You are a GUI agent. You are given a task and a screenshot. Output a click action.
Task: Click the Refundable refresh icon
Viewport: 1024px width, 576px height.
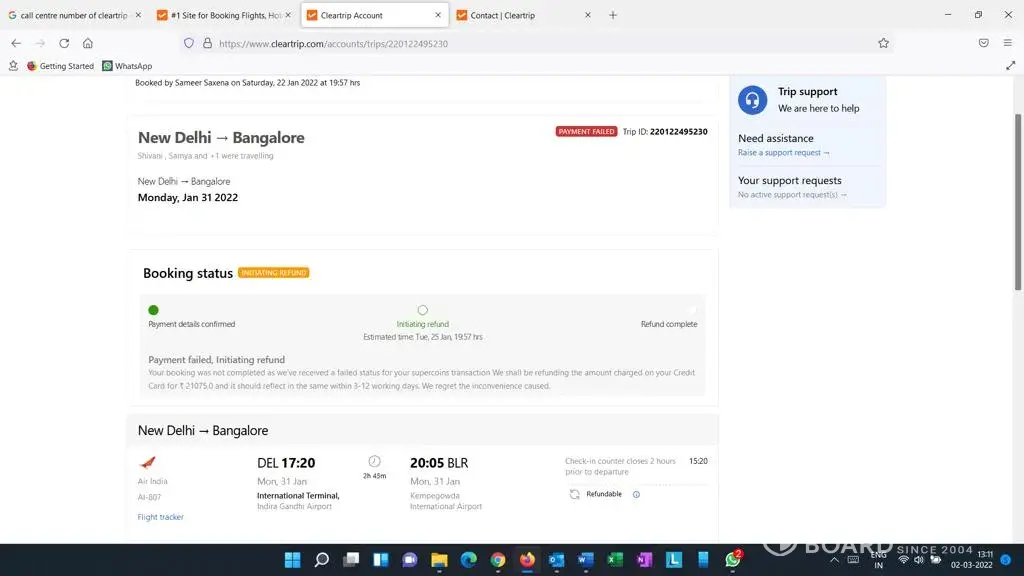click(574, 494)
